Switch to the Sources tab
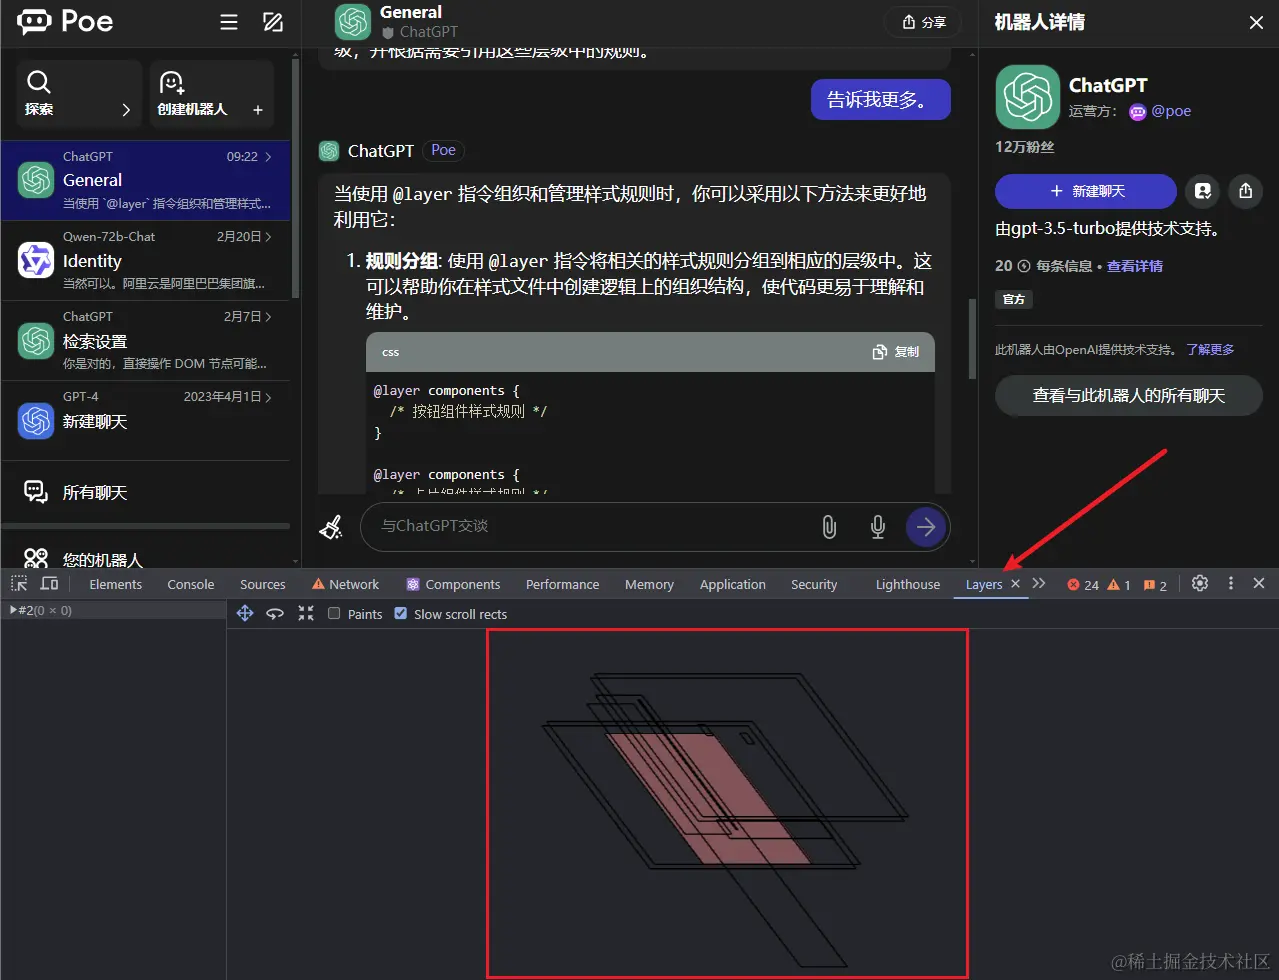 click(263, 585)
